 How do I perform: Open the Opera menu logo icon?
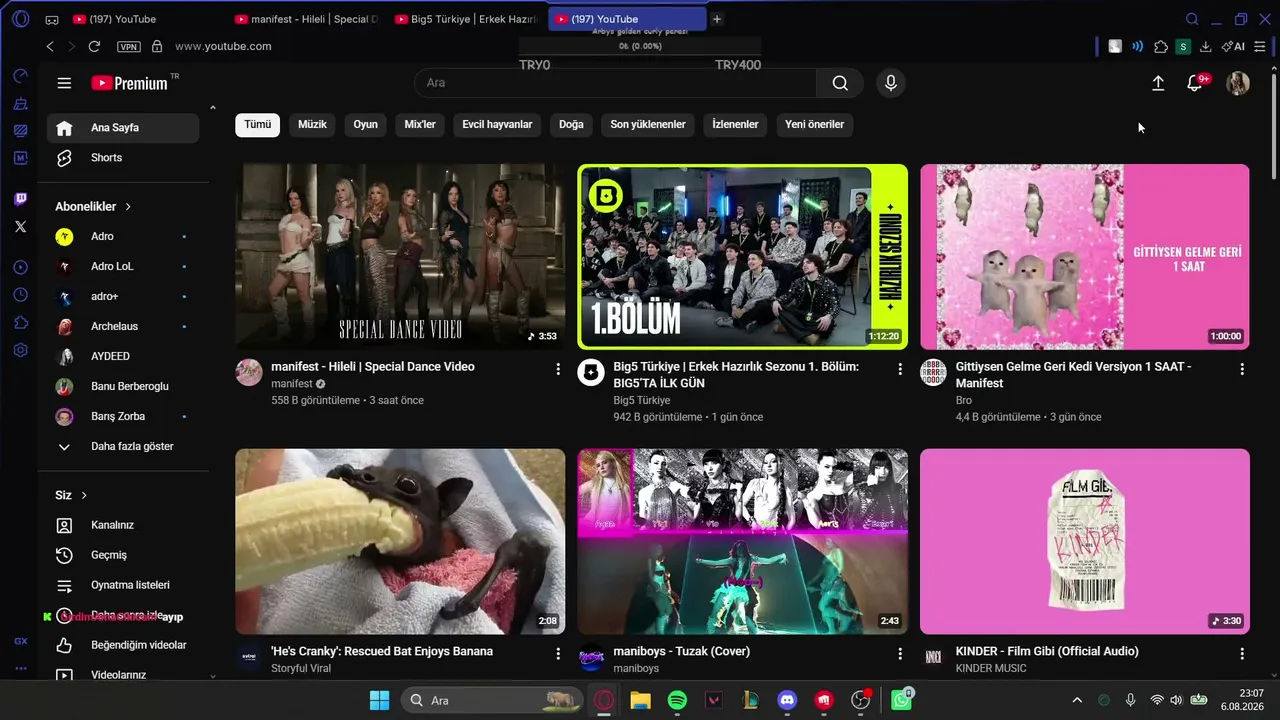pos(21,19)
